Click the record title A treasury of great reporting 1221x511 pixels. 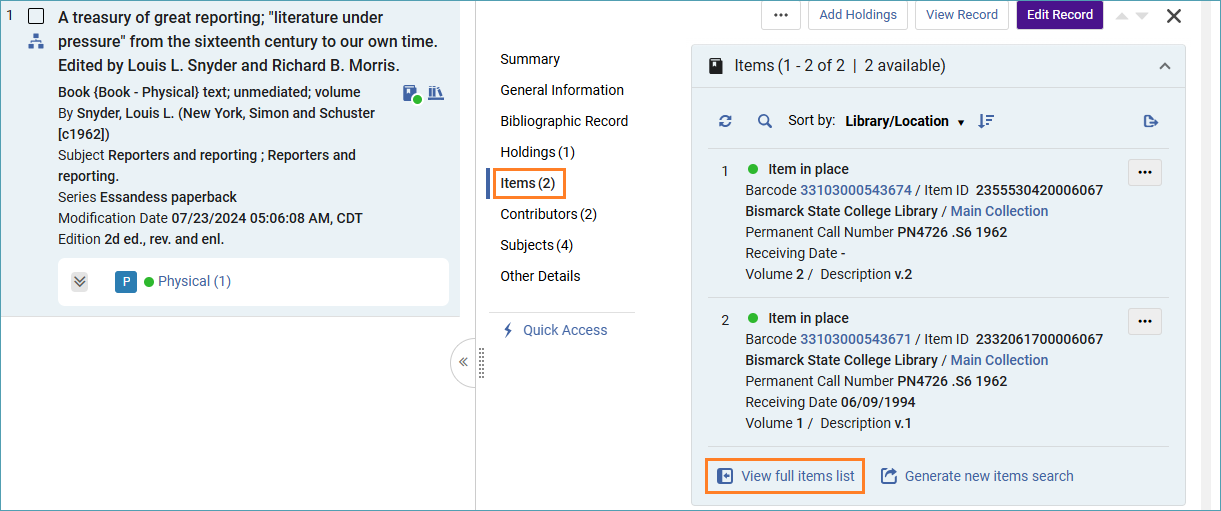[248, 42]
